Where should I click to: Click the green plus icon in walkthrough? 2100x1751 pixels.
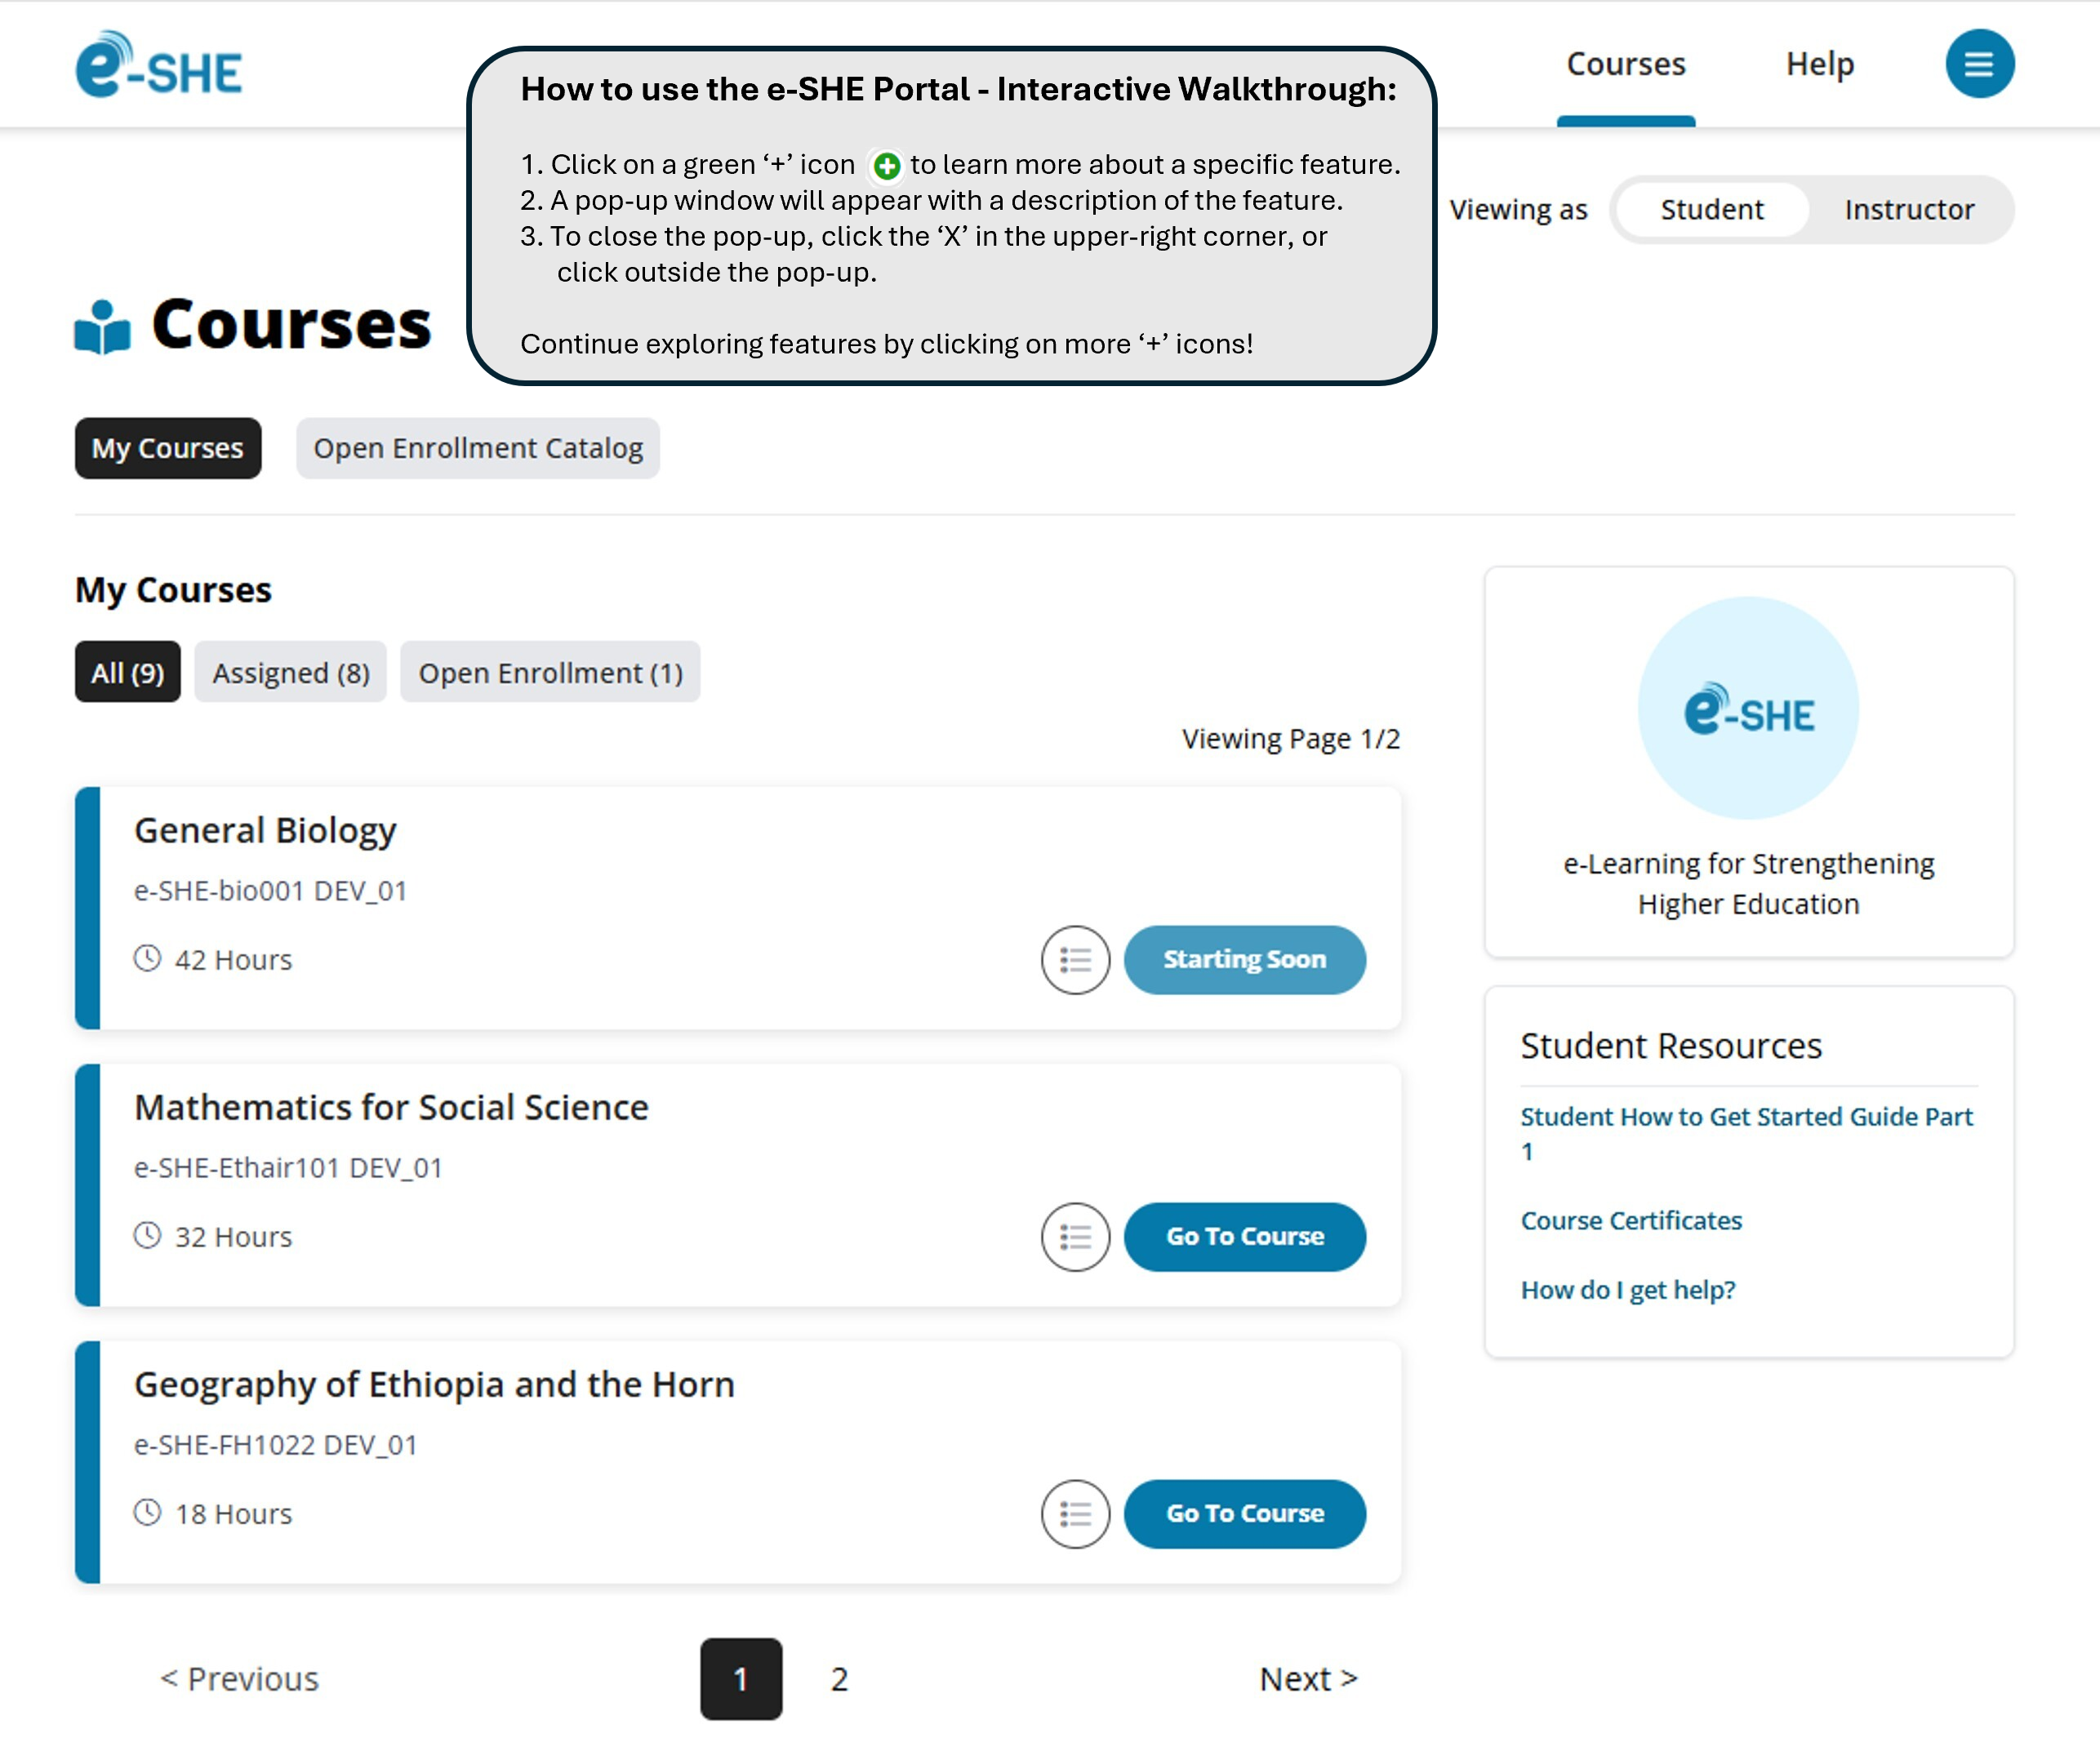pos(886,166)
